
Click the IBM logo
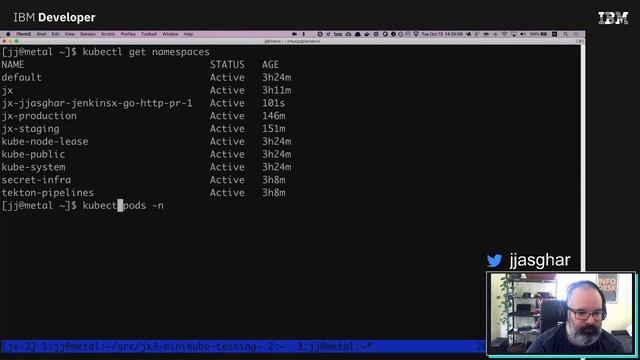point(613,18)
